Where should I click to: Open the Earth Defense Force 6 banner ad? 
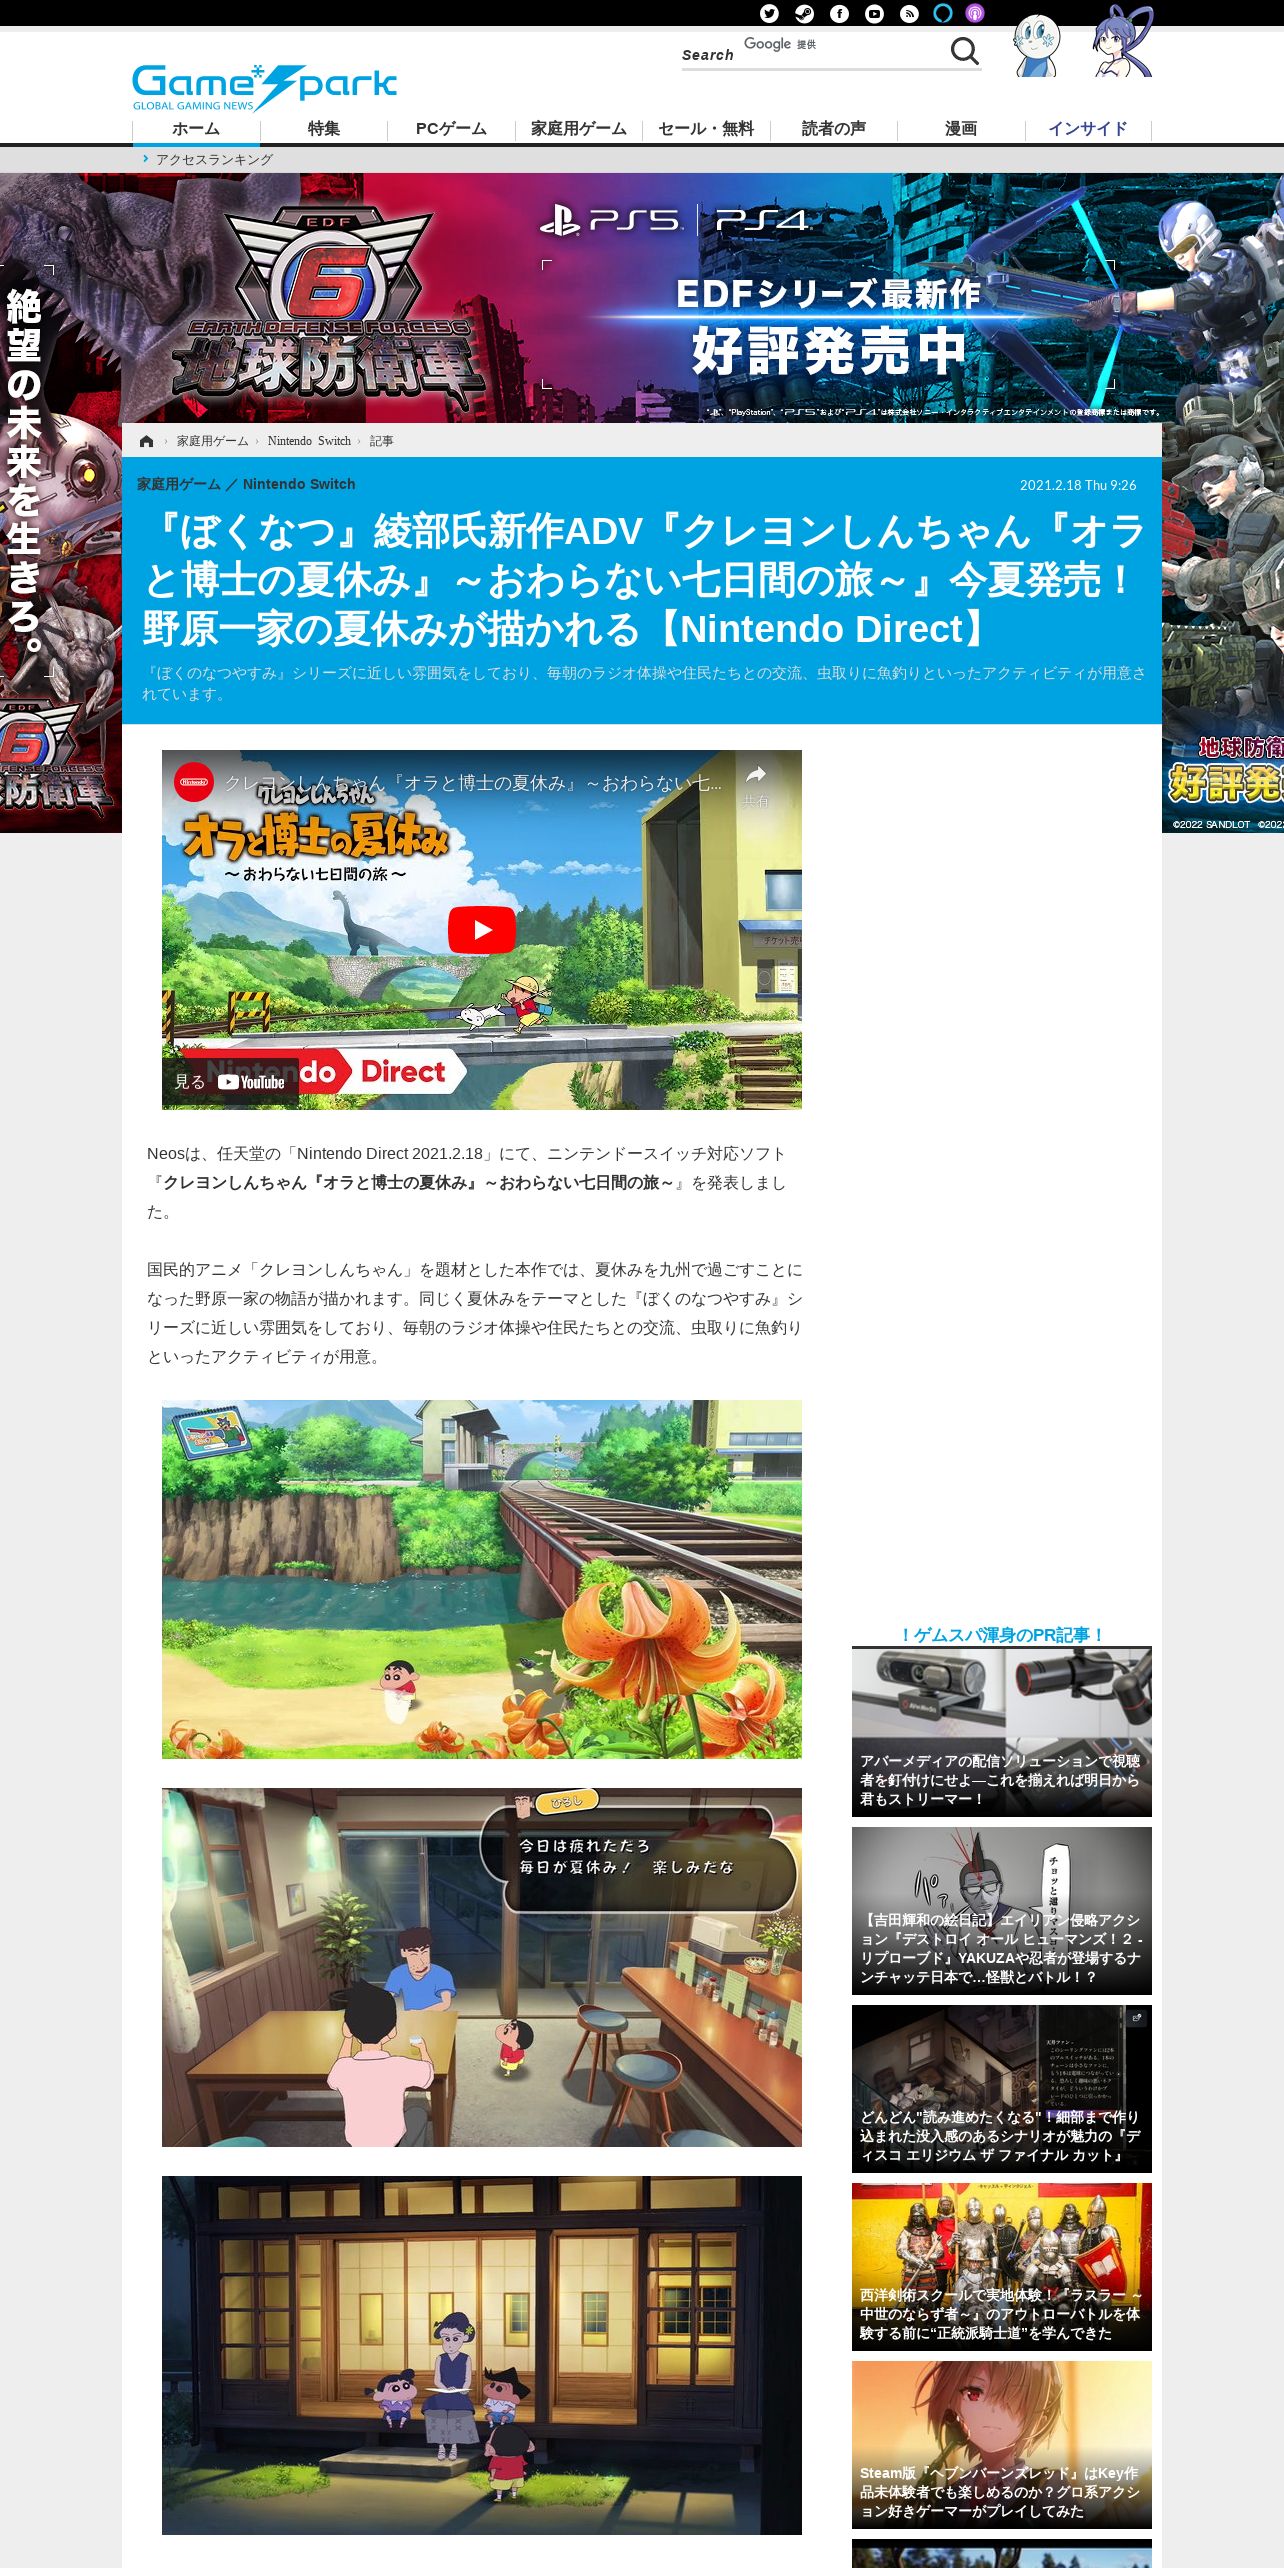click(x=642, y=298)
